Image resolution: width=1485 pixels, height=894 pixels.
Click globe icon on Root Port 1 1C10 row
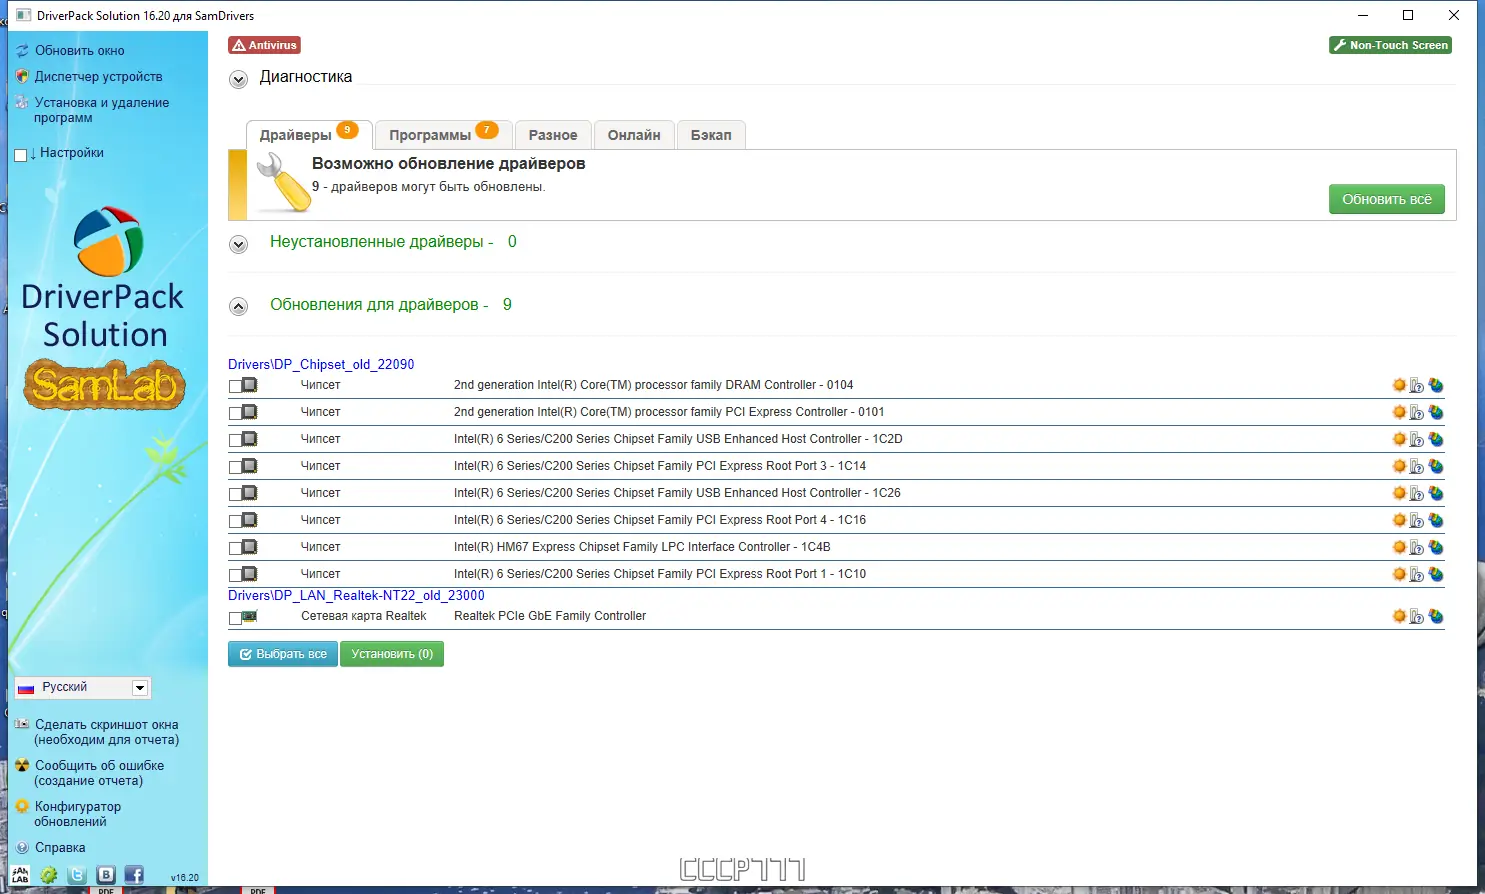pyautogui.click(x=1436, y=574)
